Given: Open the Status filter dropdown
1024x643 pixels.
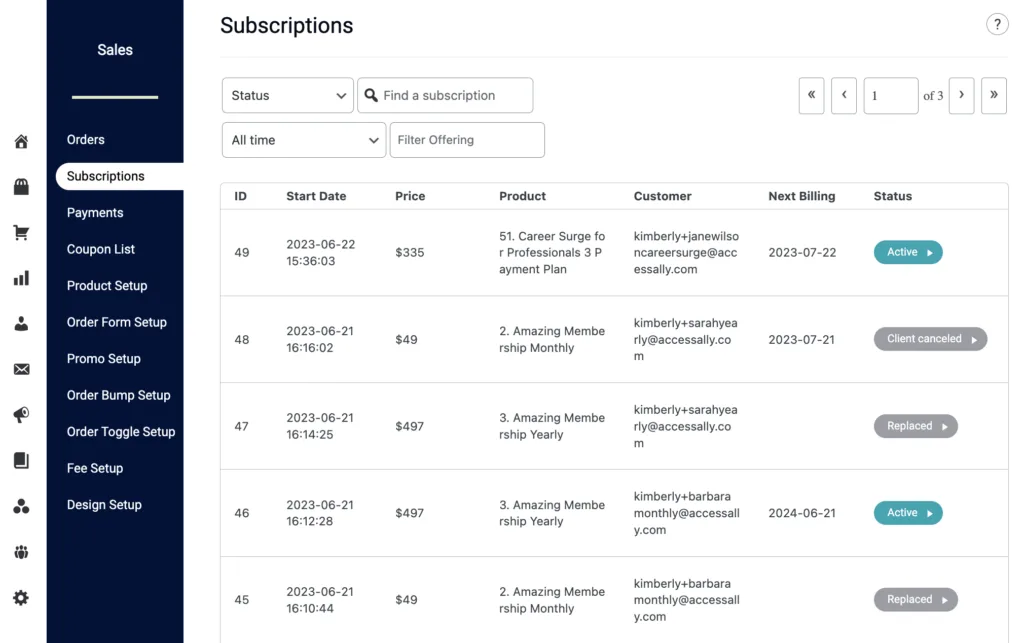Looking at the screenshot, I should [287, 95].
